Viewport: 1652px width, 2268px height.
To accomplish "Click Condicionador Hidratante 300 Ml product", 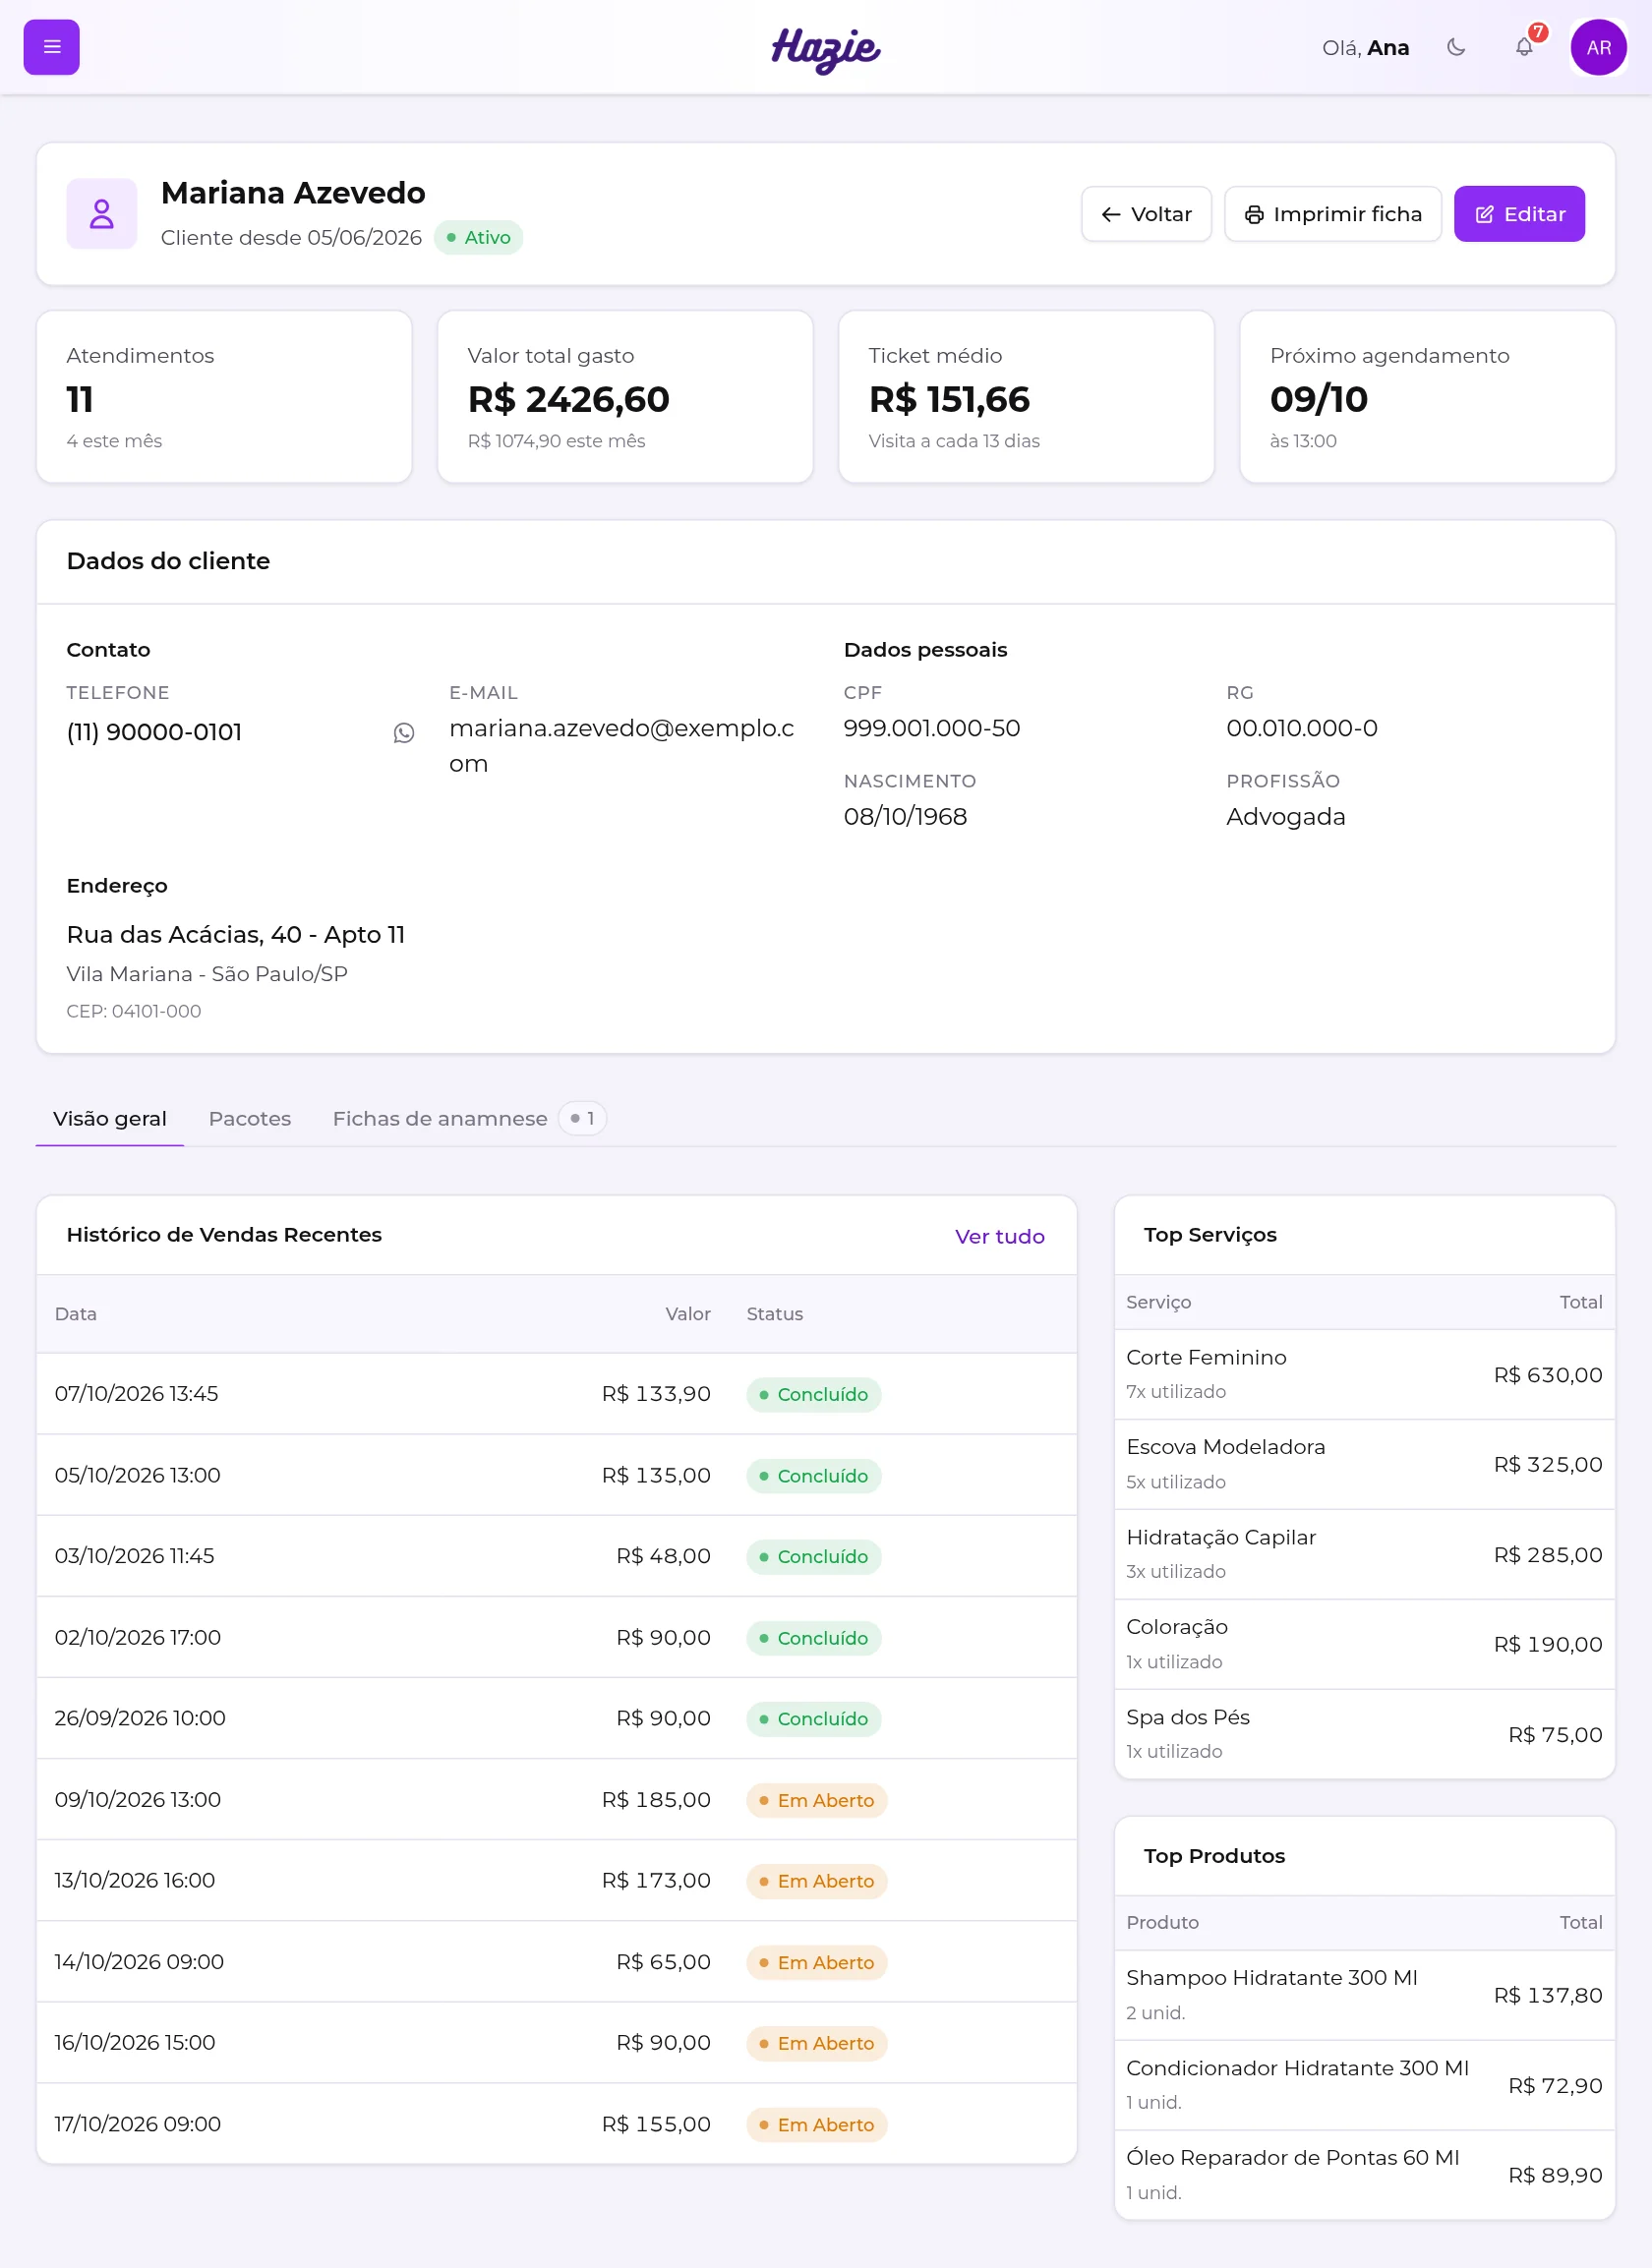I will coord(1364,2086).
